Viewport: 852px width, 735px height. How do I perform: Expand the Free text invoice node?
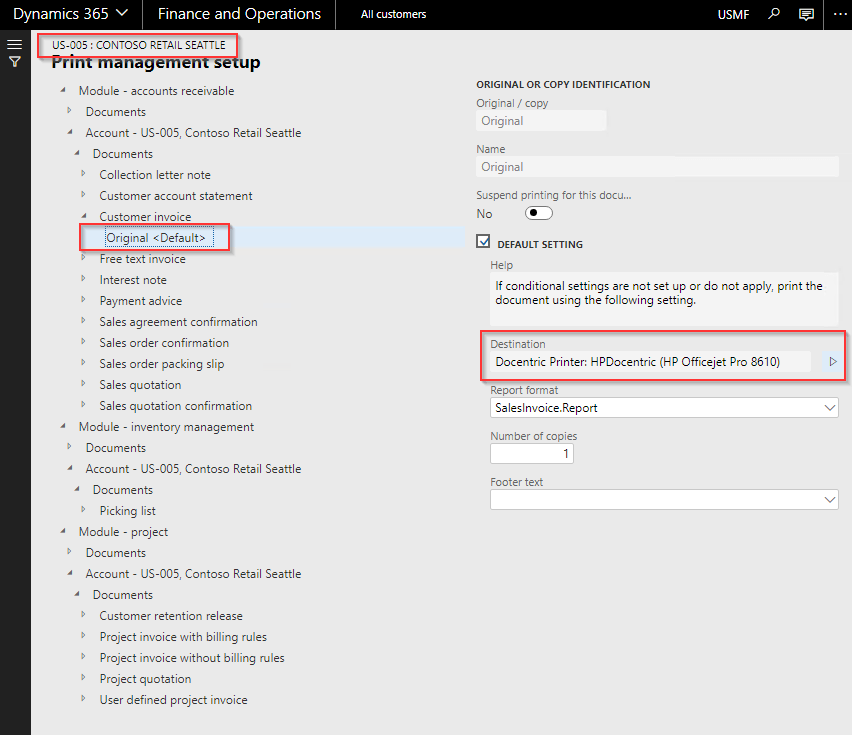click(x=85, y=258)
